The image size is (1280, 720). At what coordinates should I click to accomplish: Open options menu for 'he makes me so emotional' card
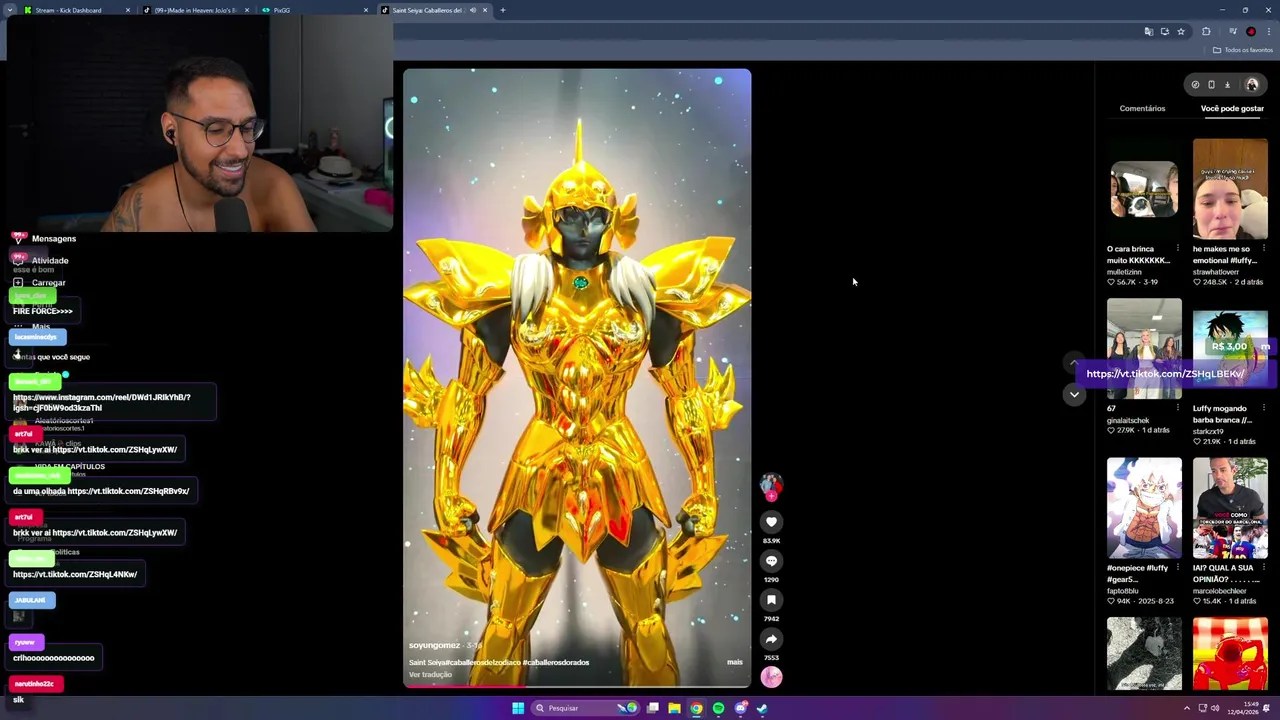click(1263, 248)
